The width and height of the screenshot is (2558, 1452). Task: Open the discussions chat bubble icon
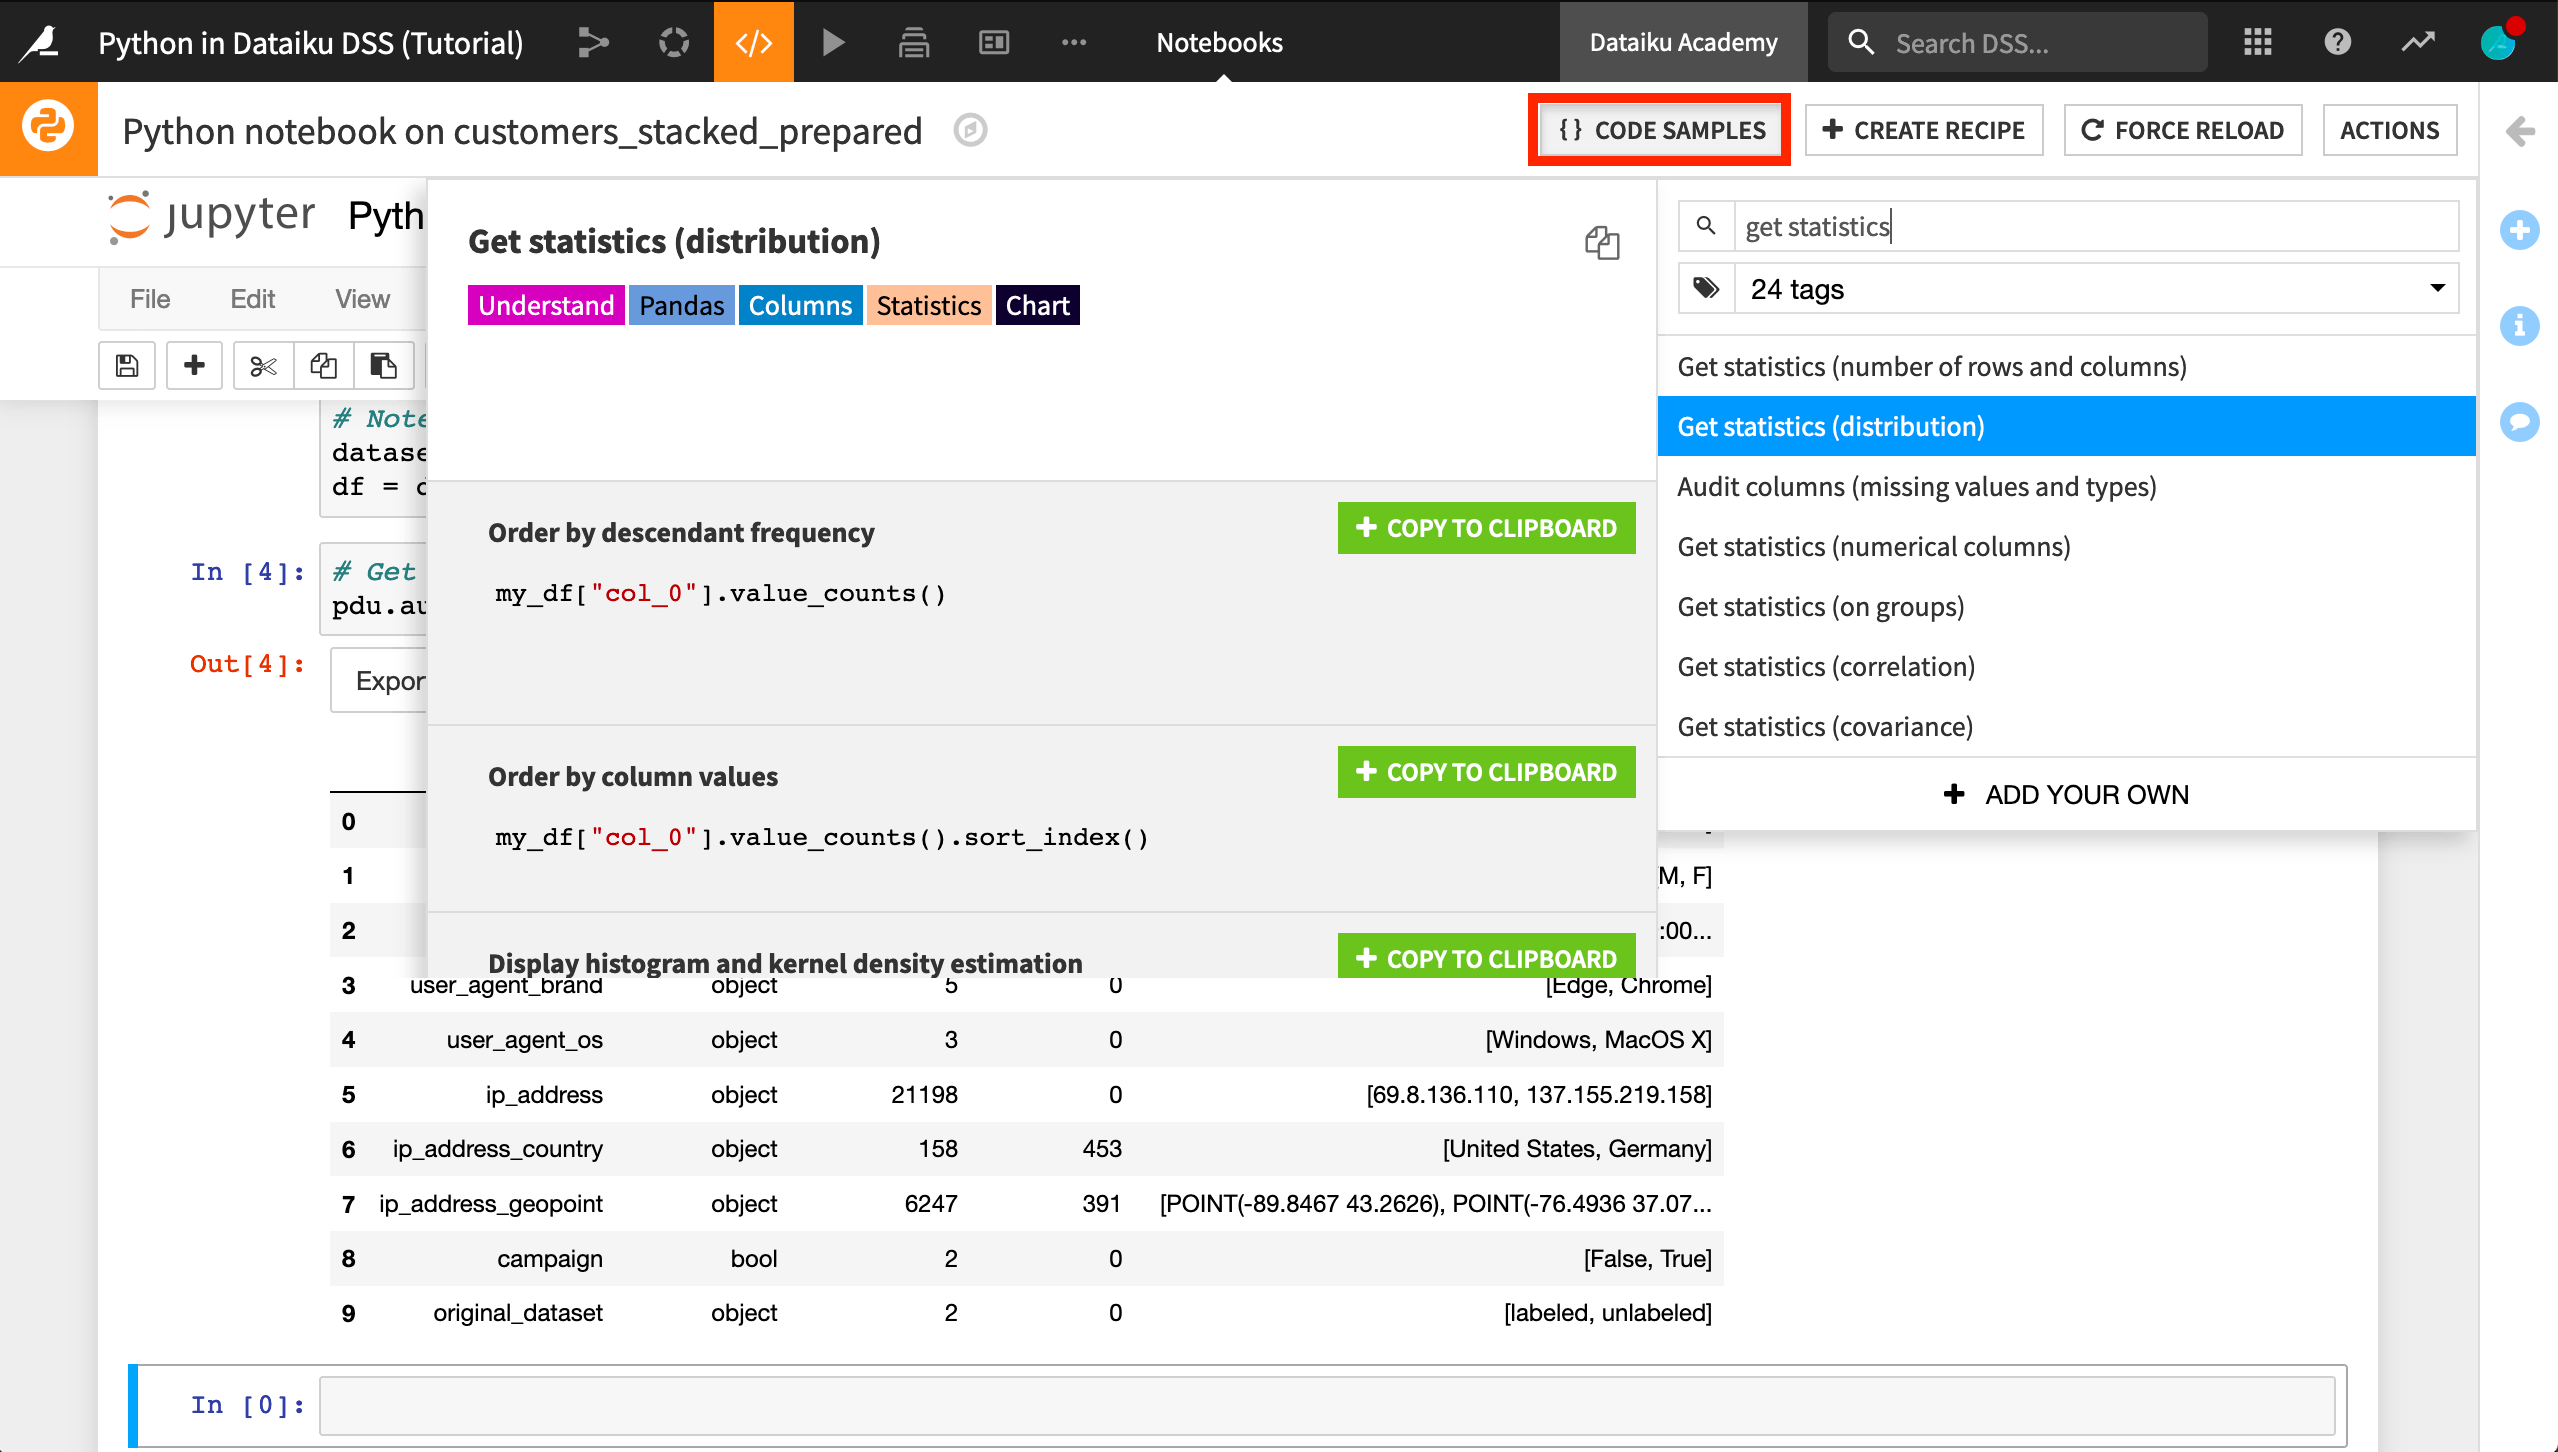tap(2520, 422)
